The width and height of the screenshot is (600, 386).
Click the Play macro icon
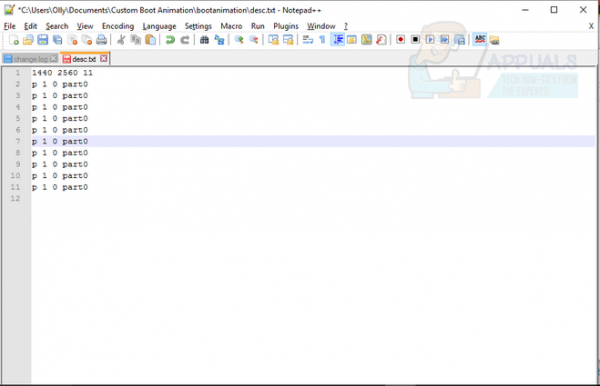(x=430, y=40)
